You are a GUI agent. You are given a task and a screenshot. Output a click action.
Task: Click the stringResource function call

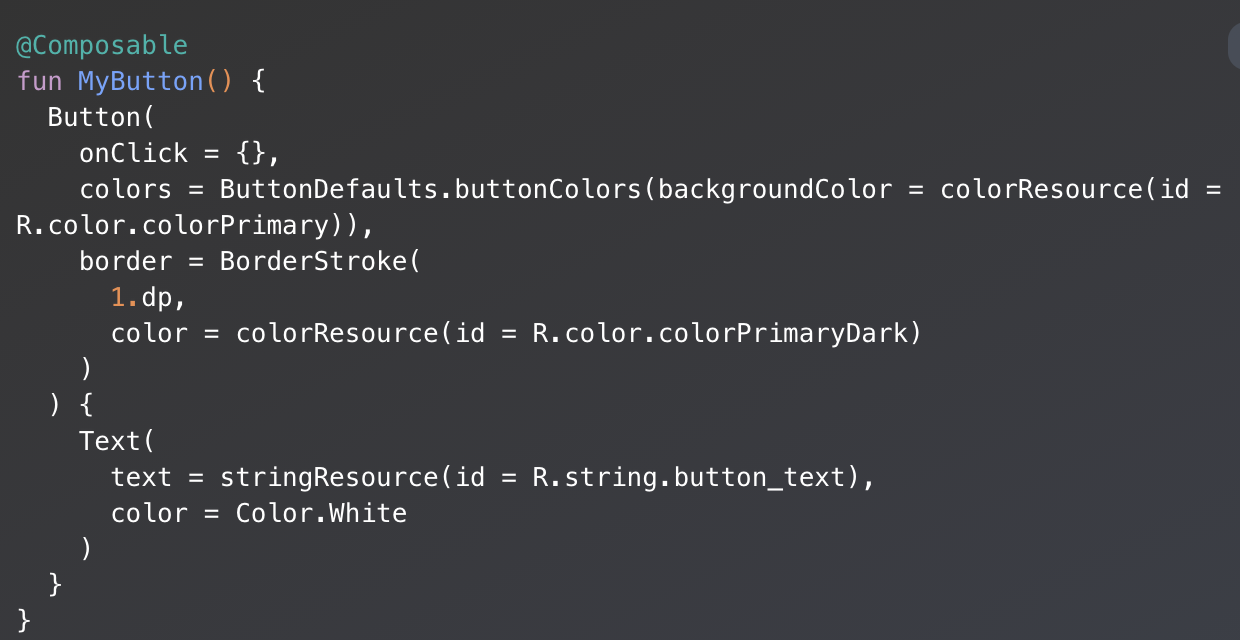[x=328, y=477]
